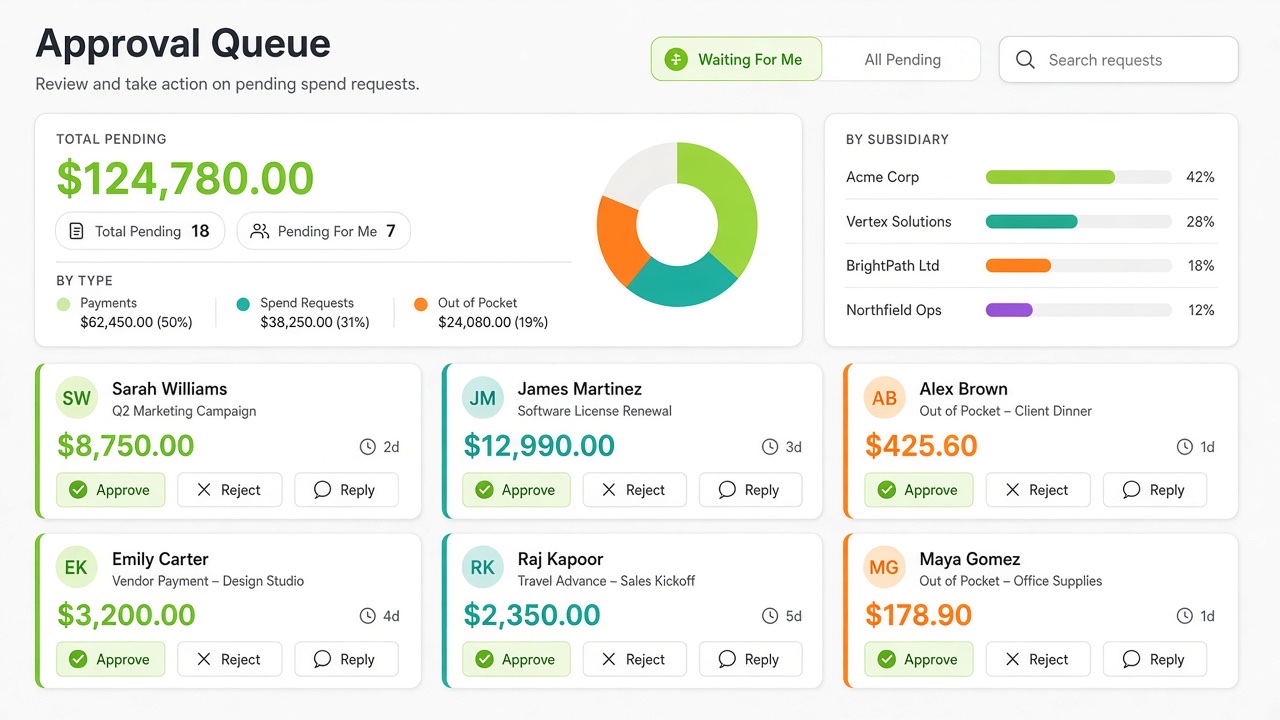This screenshot has width=1280, height=720.
Task: Reply to Alex Brown's Client Dinner request
Action: (x=1155, y=490)
